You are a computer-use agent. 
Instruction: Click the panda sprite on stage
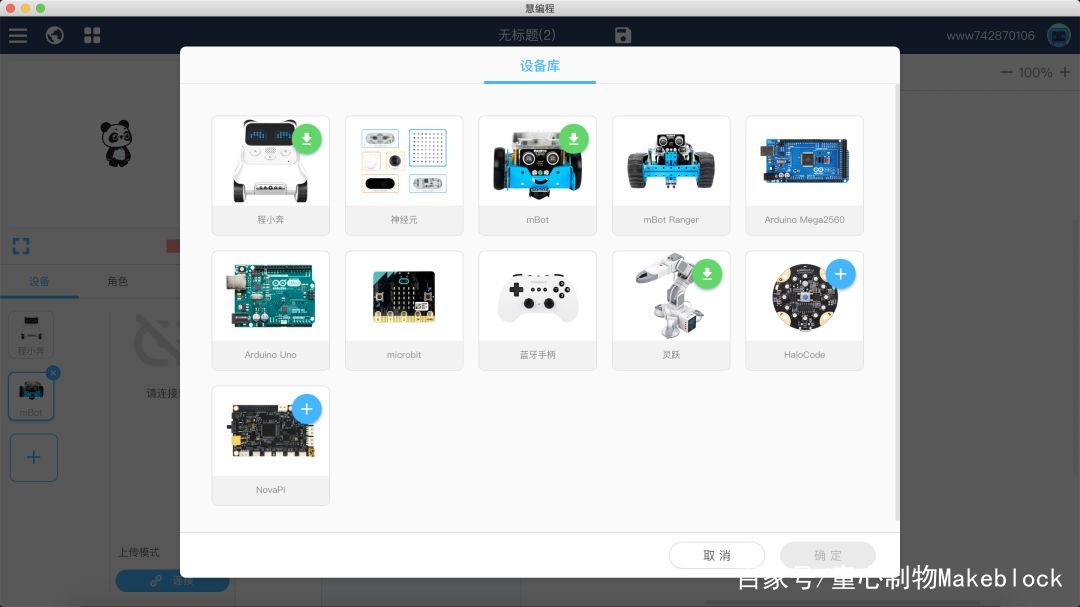(116, 143)
